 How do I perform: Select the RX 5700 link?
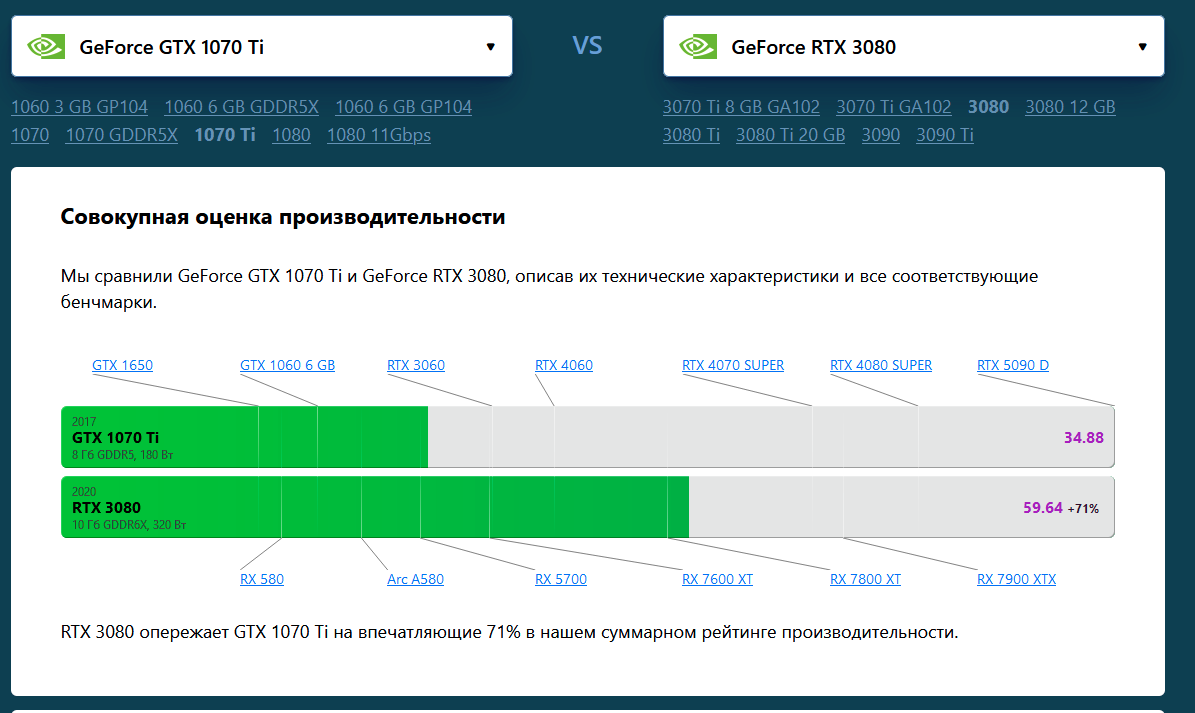(560, 579)
